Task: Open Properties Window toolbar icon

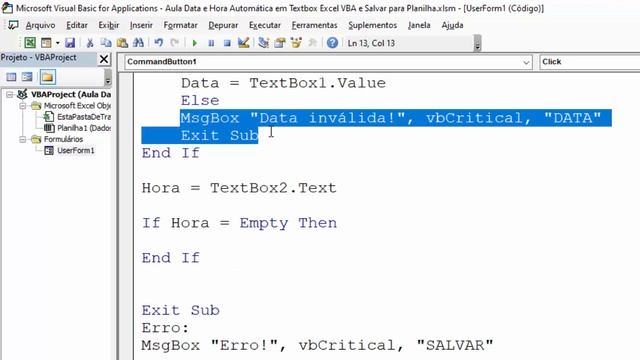Action: 280,43
